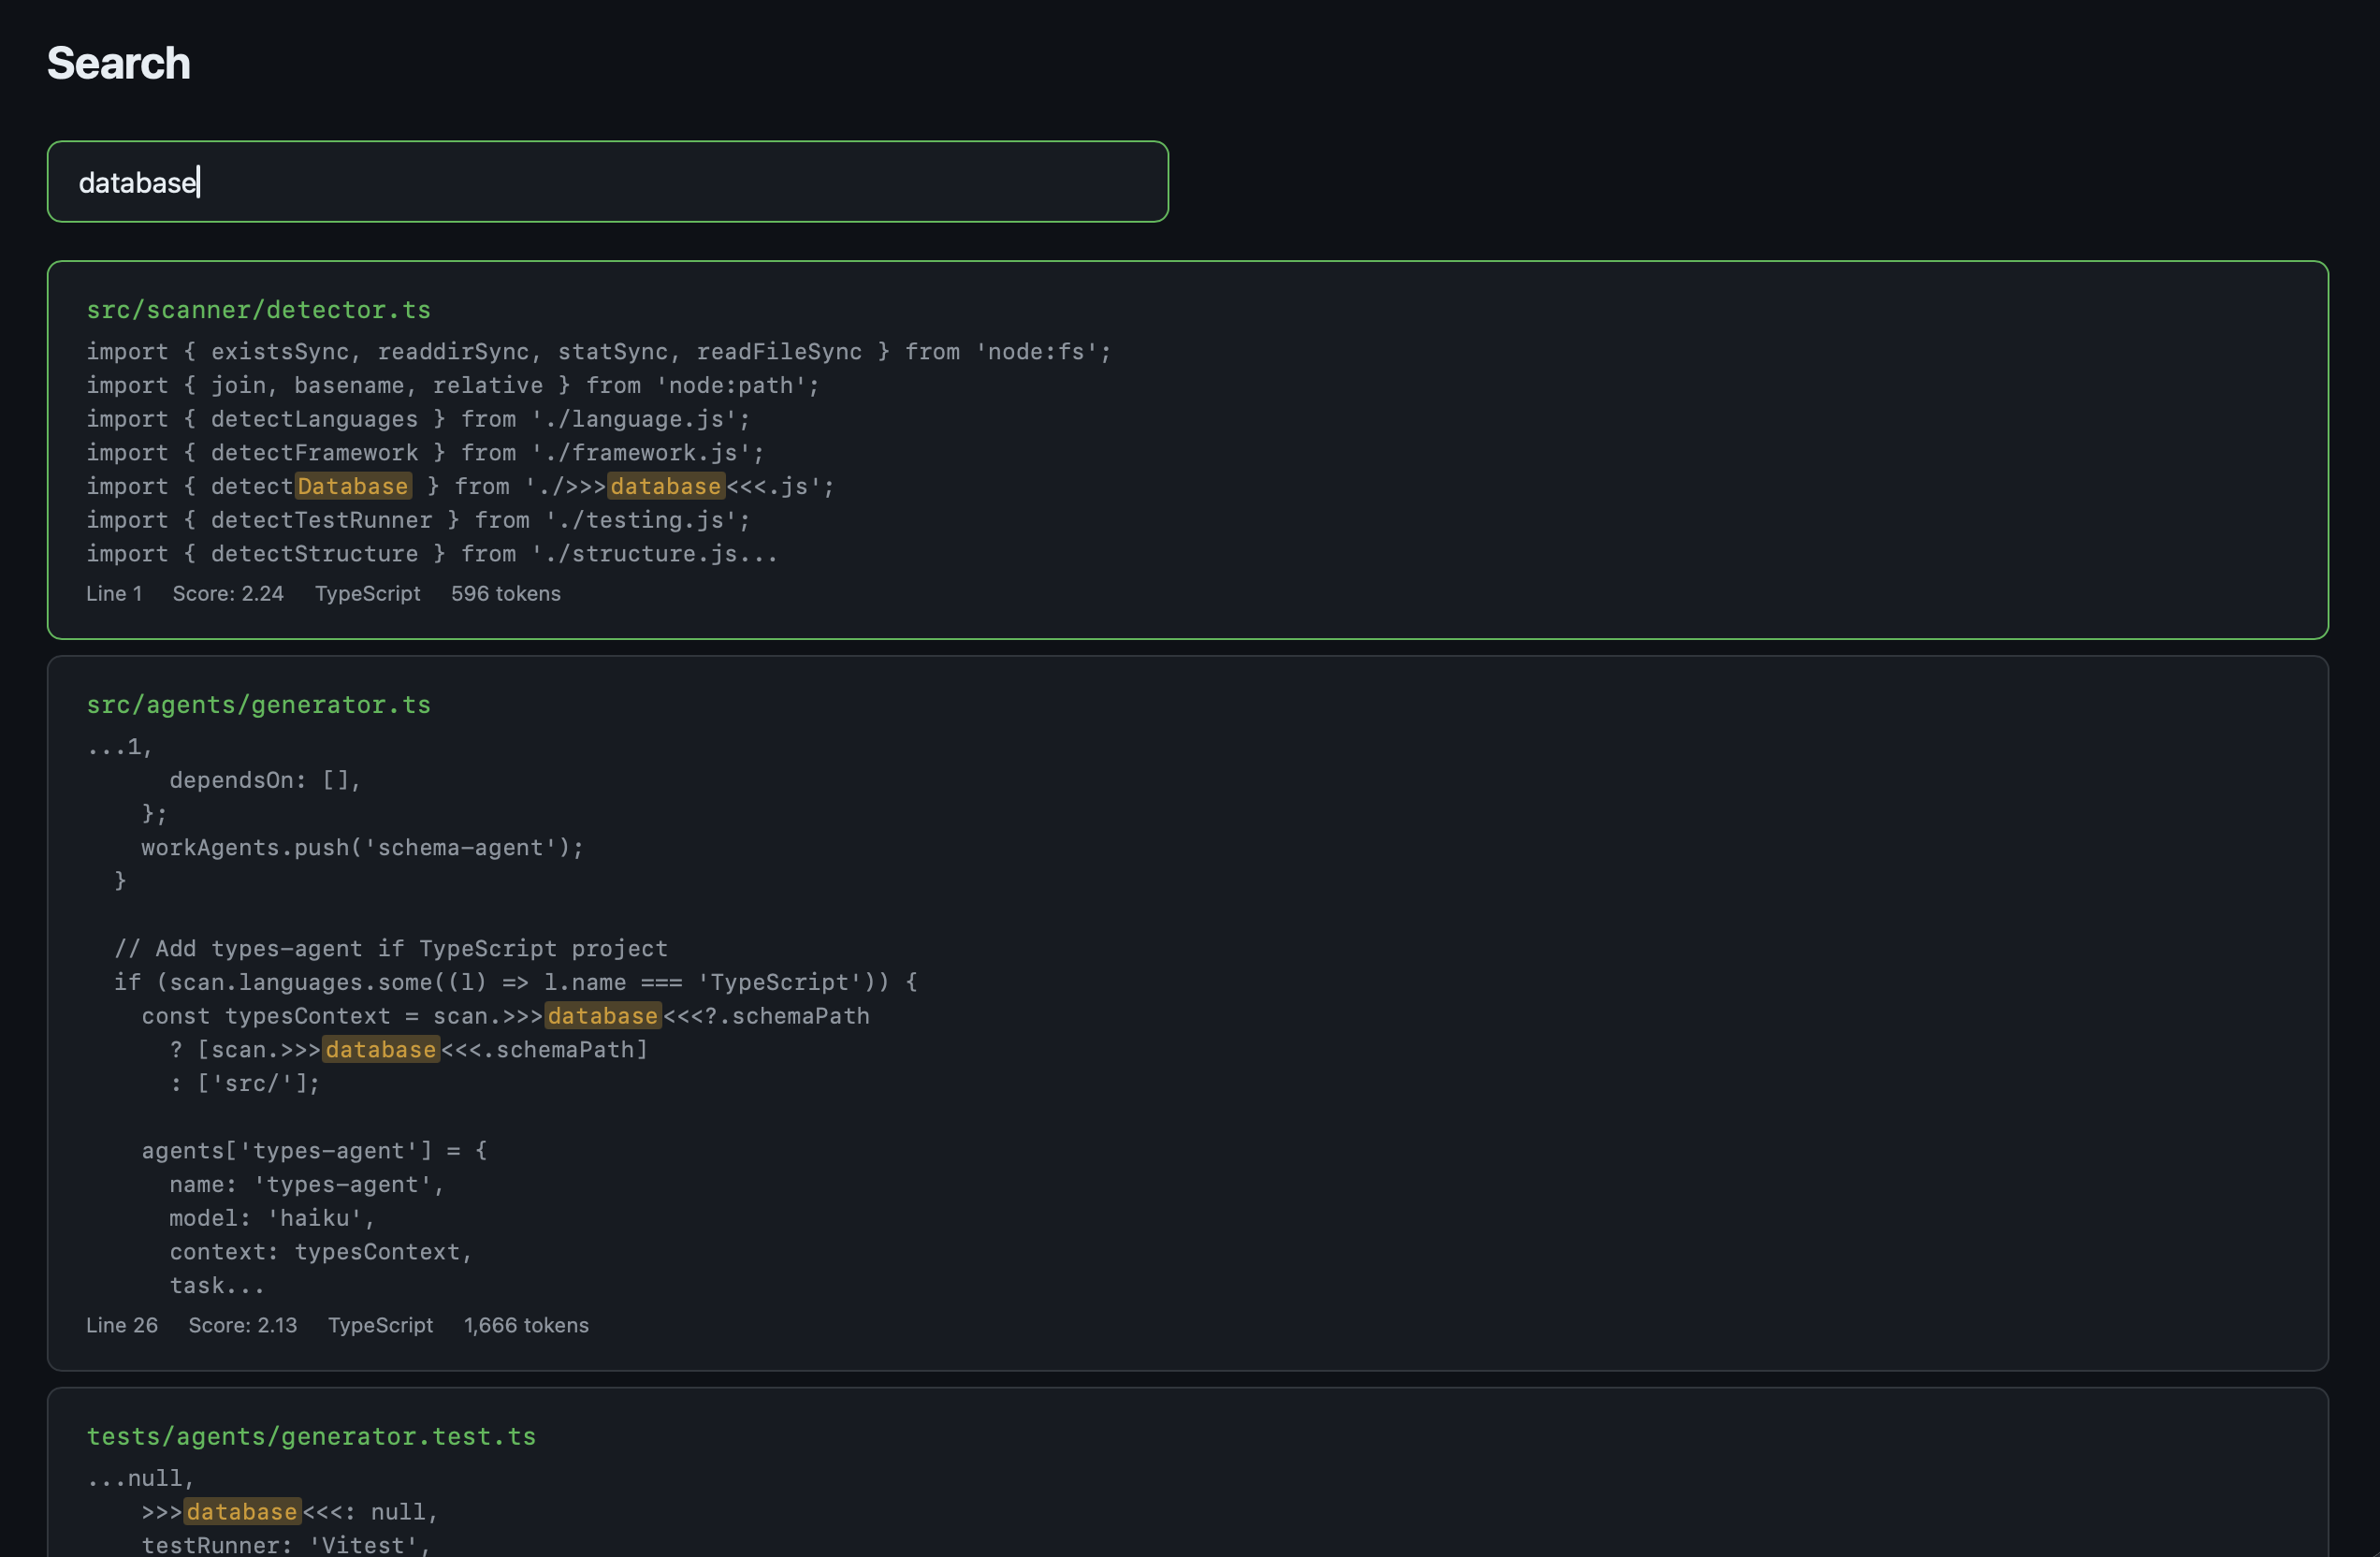Screen dimensions: 2380x1557
Task: Click highlighted Database in detectDatabase import
Action: click(353, 487)
